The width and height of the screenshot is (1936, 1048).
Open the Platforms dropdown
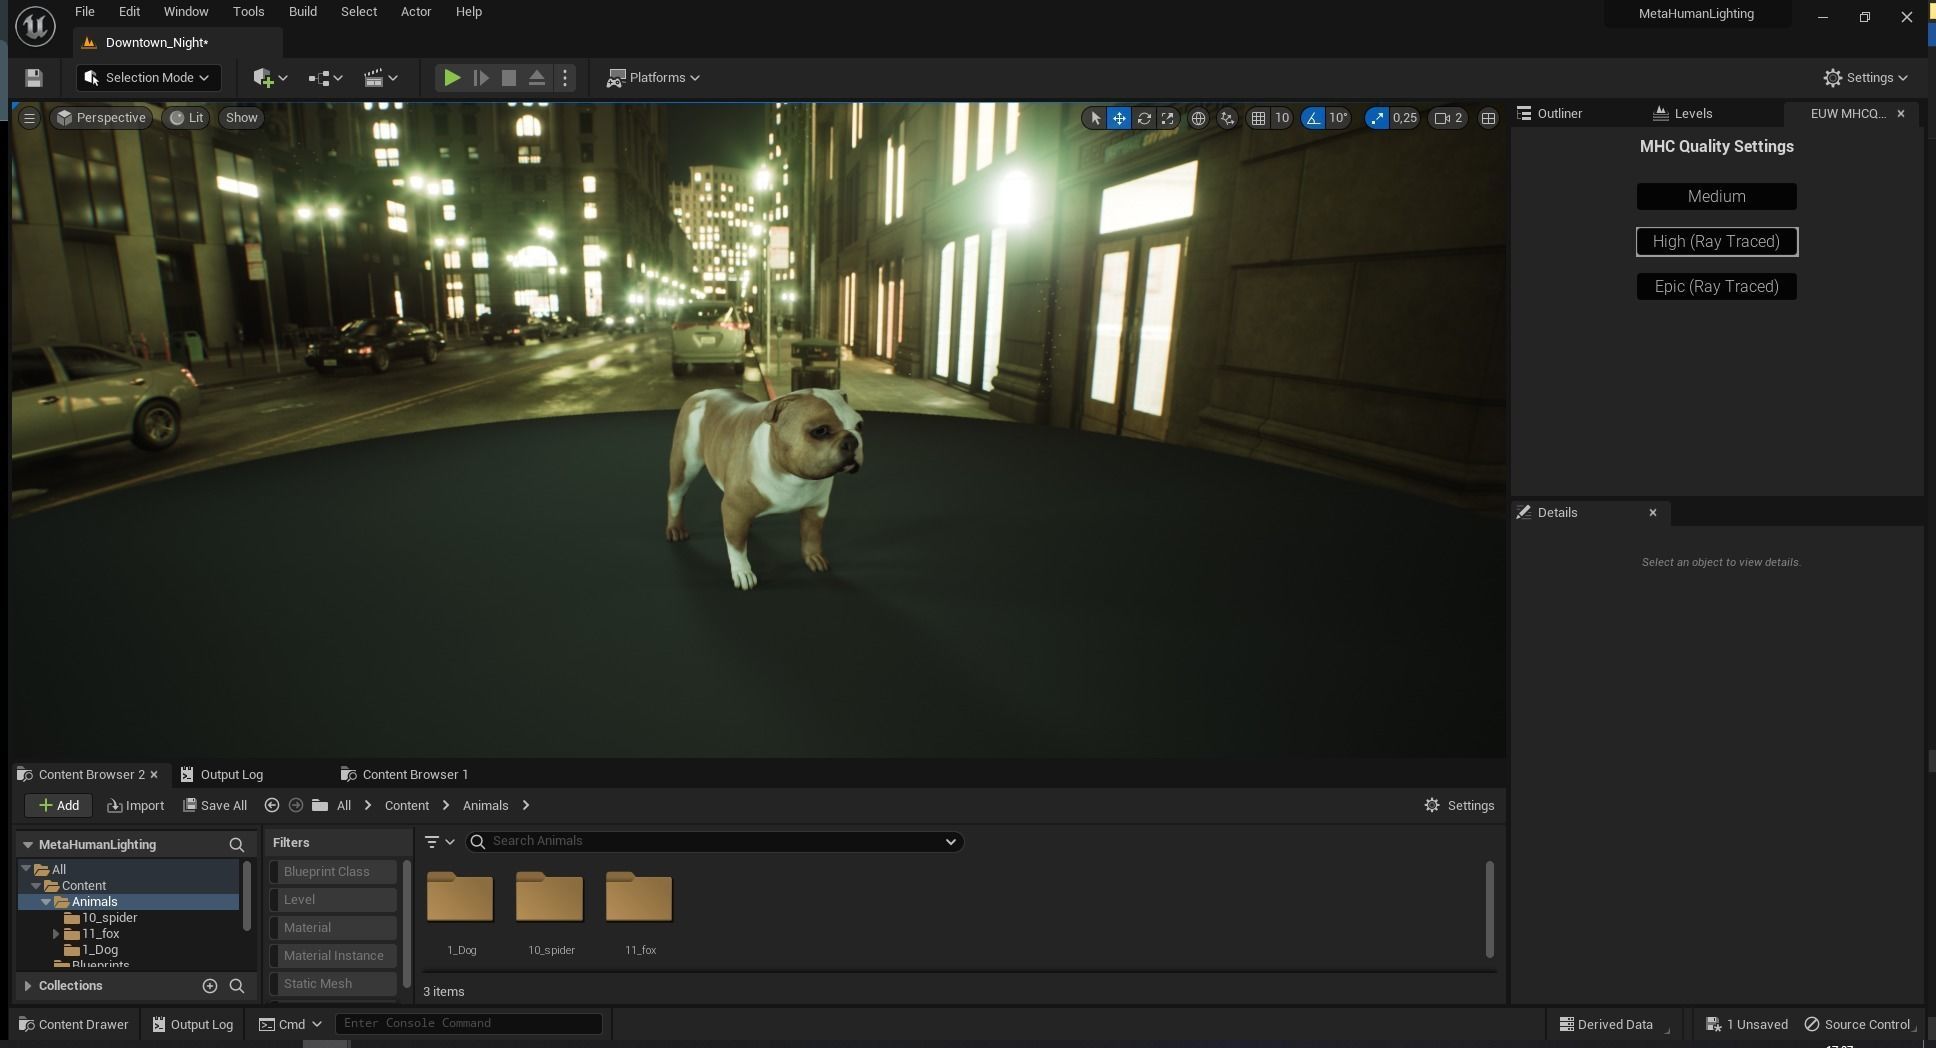[x=654, y=78]
